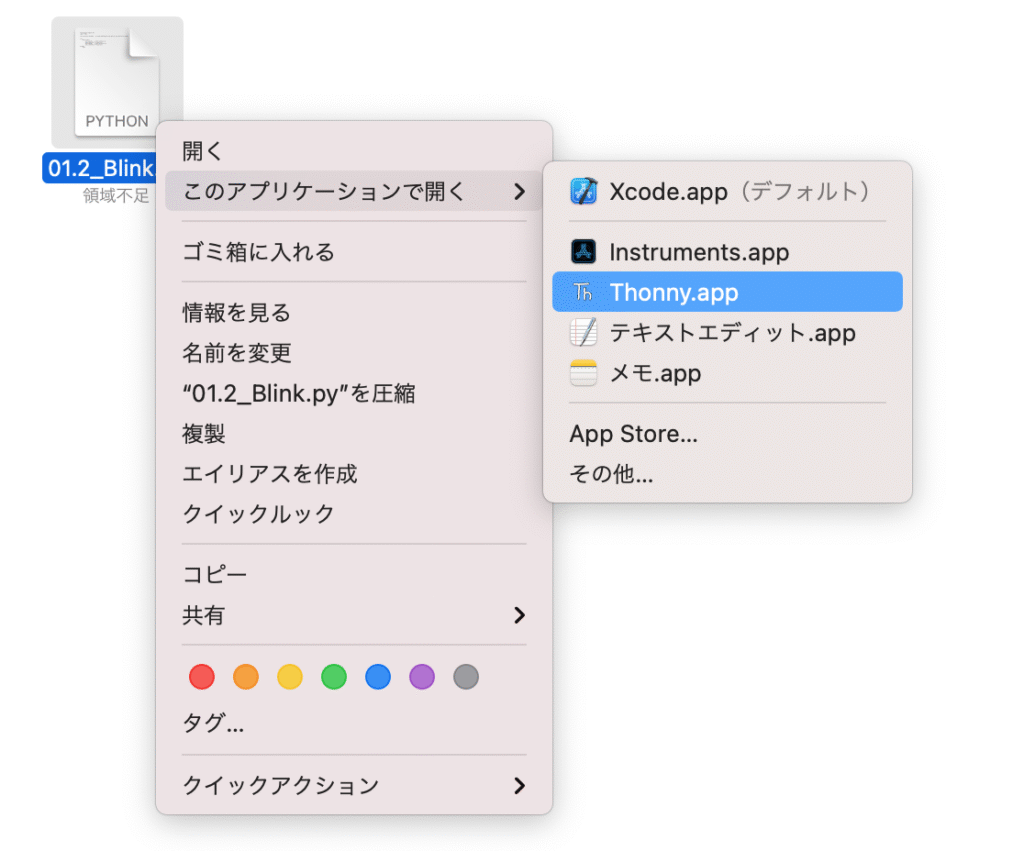
Task: Click the Notes (メモ) app icon
Action: (x=583, y=373)
